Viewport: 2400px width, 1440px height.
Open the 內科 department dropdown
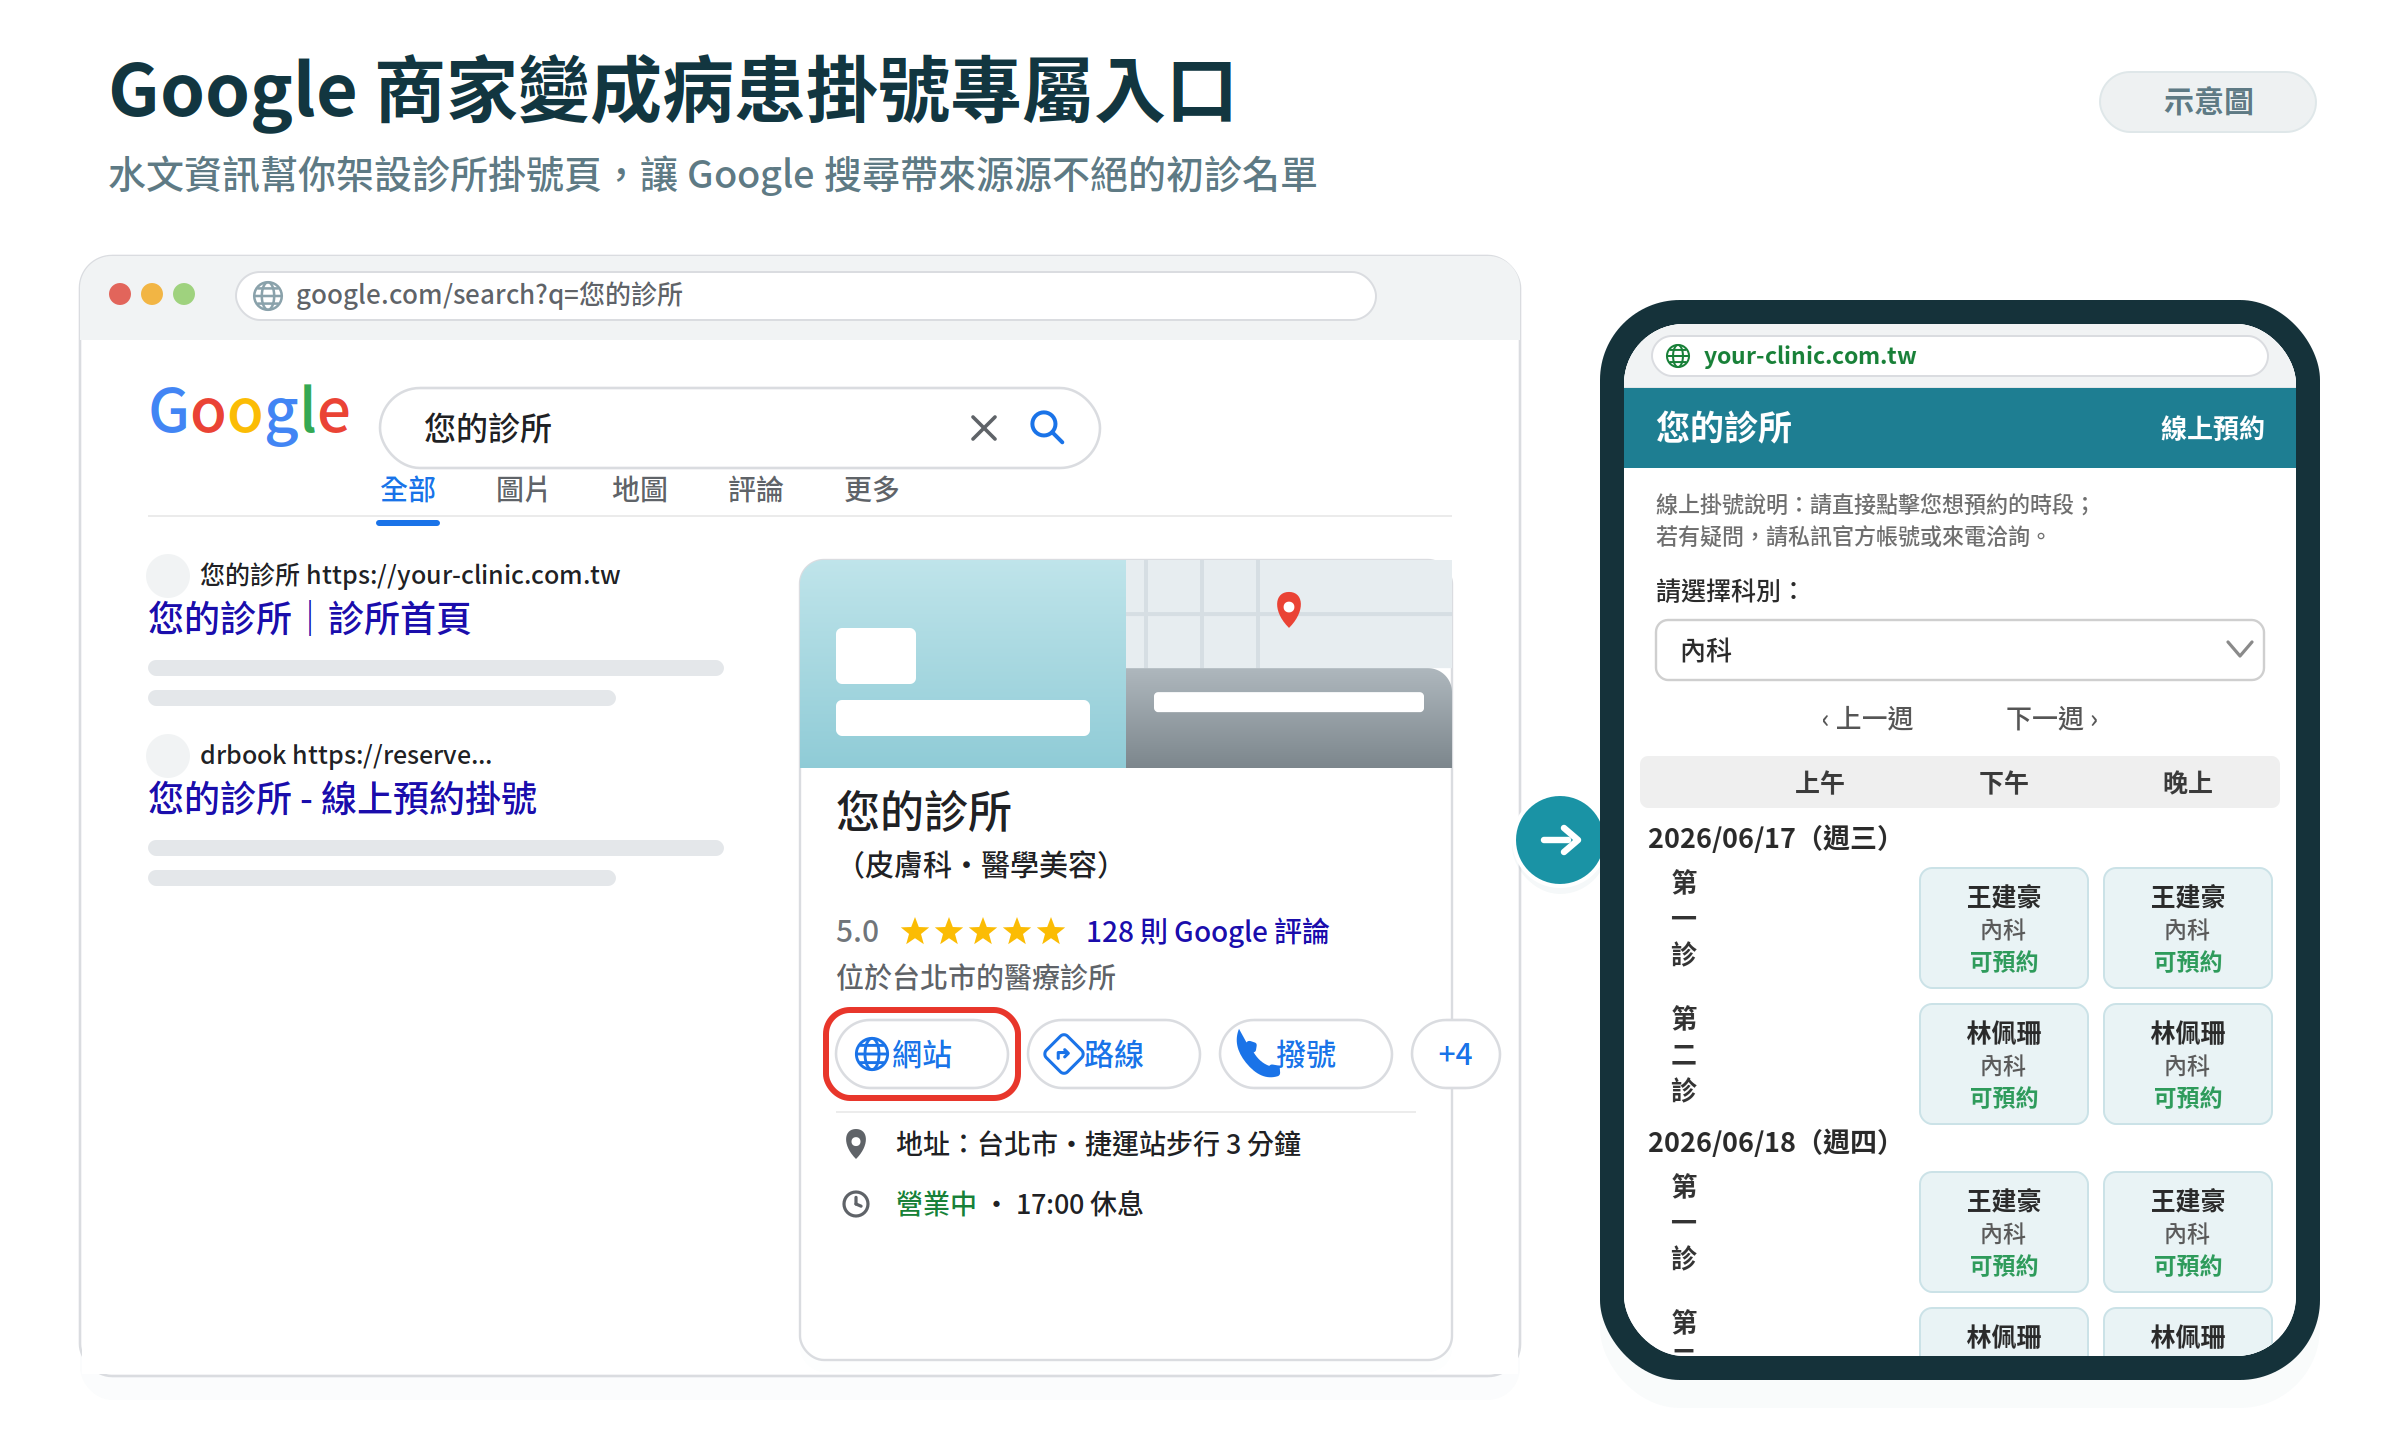pyautogui.click(x=1960, y=650)
